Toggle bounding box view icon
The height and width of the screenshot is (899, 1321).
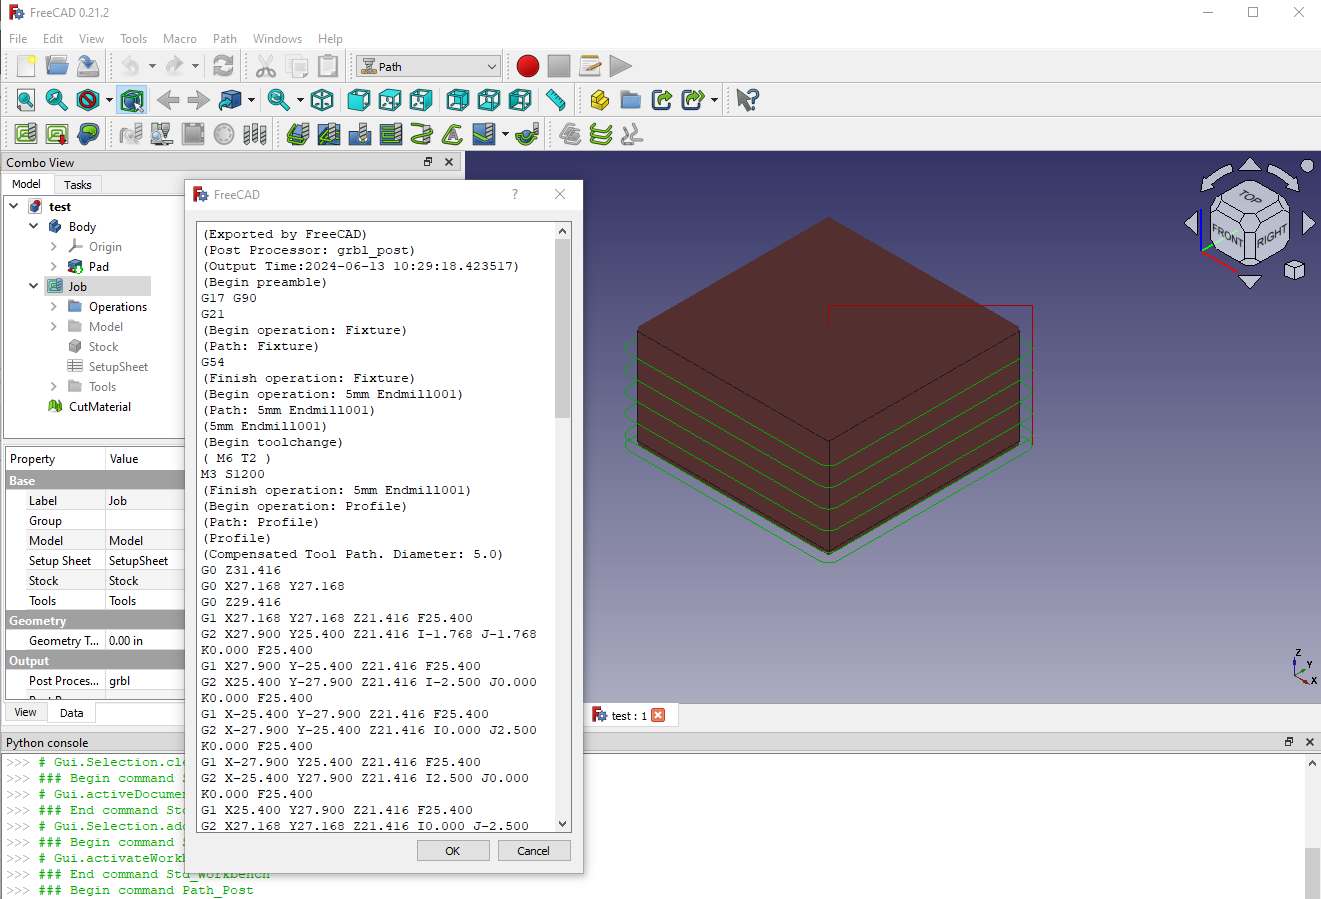131,100
